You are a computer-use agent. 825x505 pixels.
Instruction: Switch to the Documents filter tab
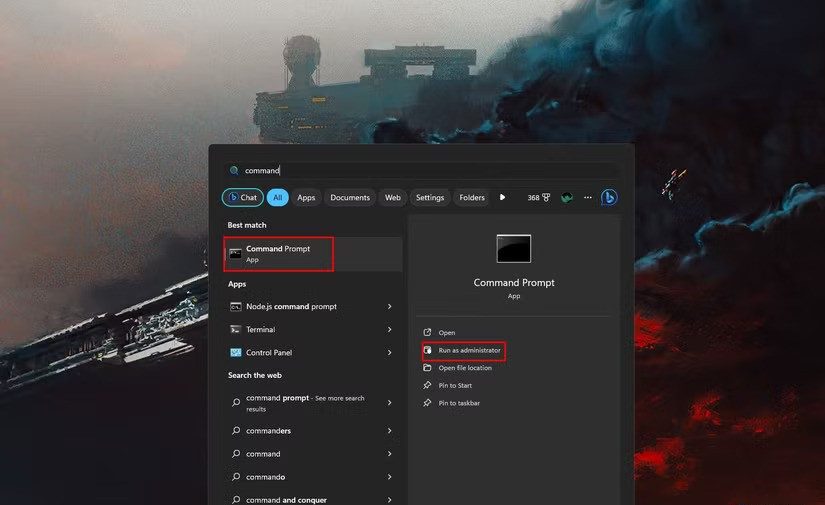point(350,198)
